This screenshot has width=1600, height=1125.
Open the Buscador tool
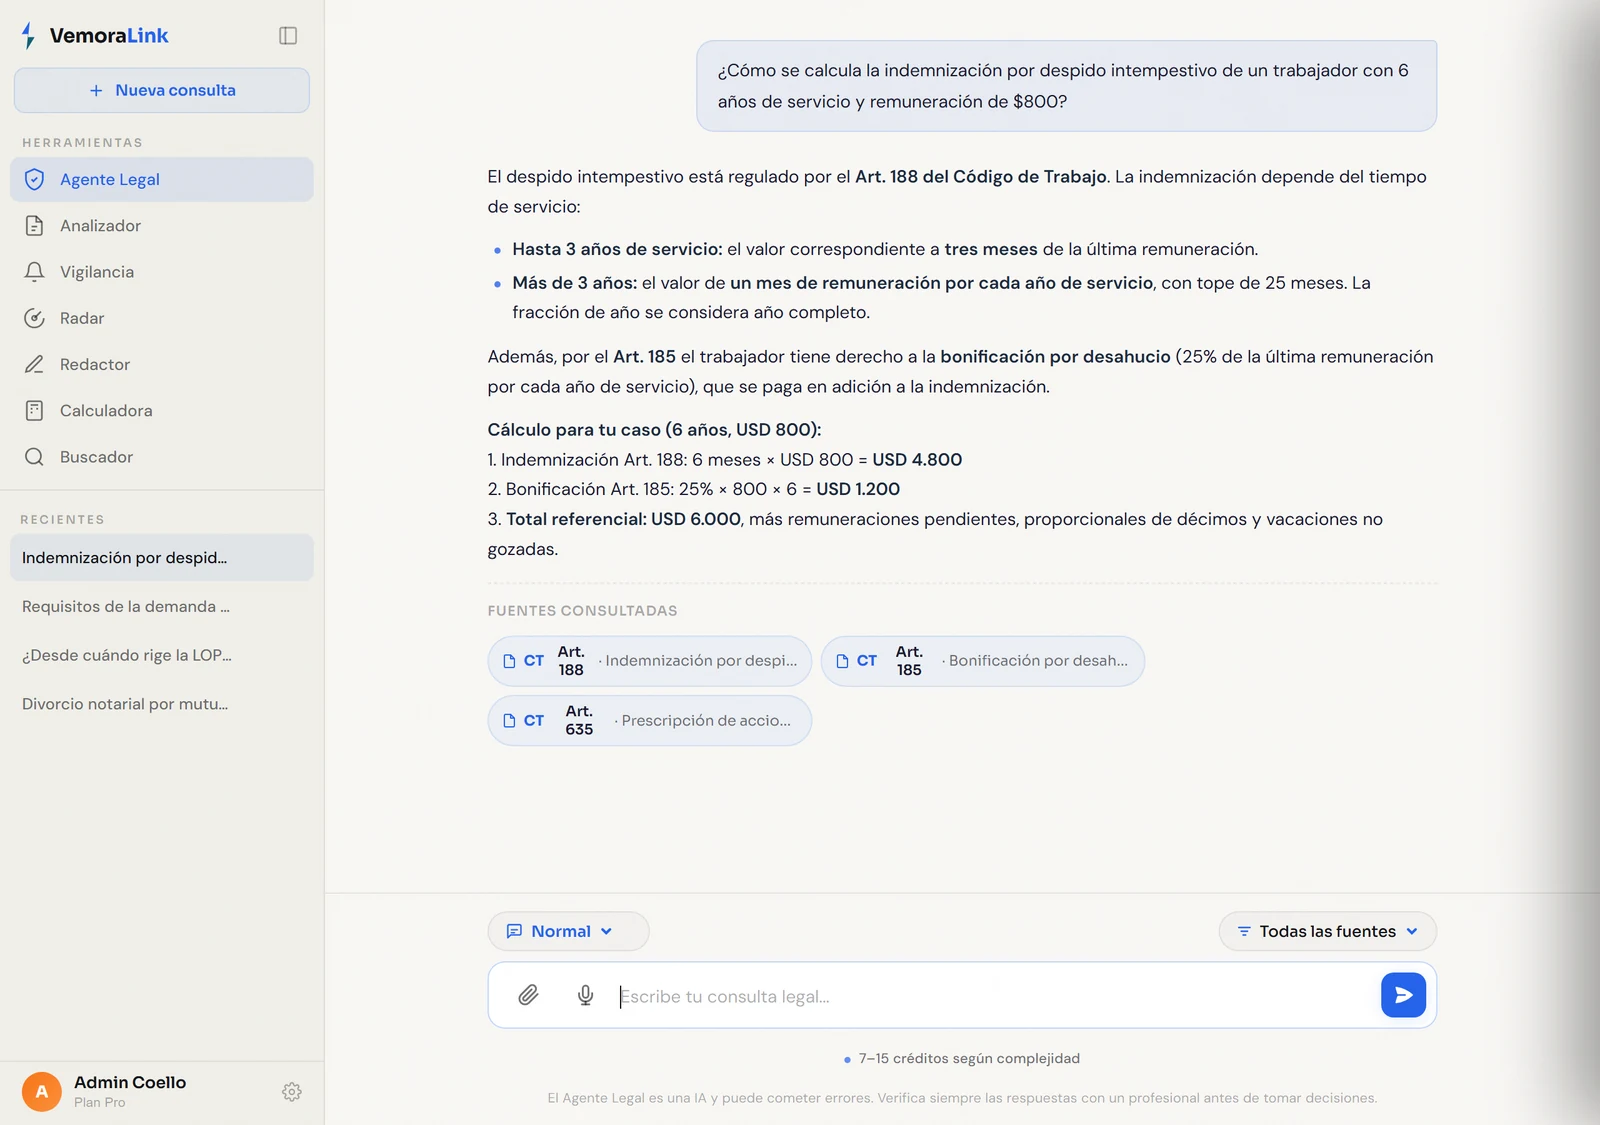point(162,457)
